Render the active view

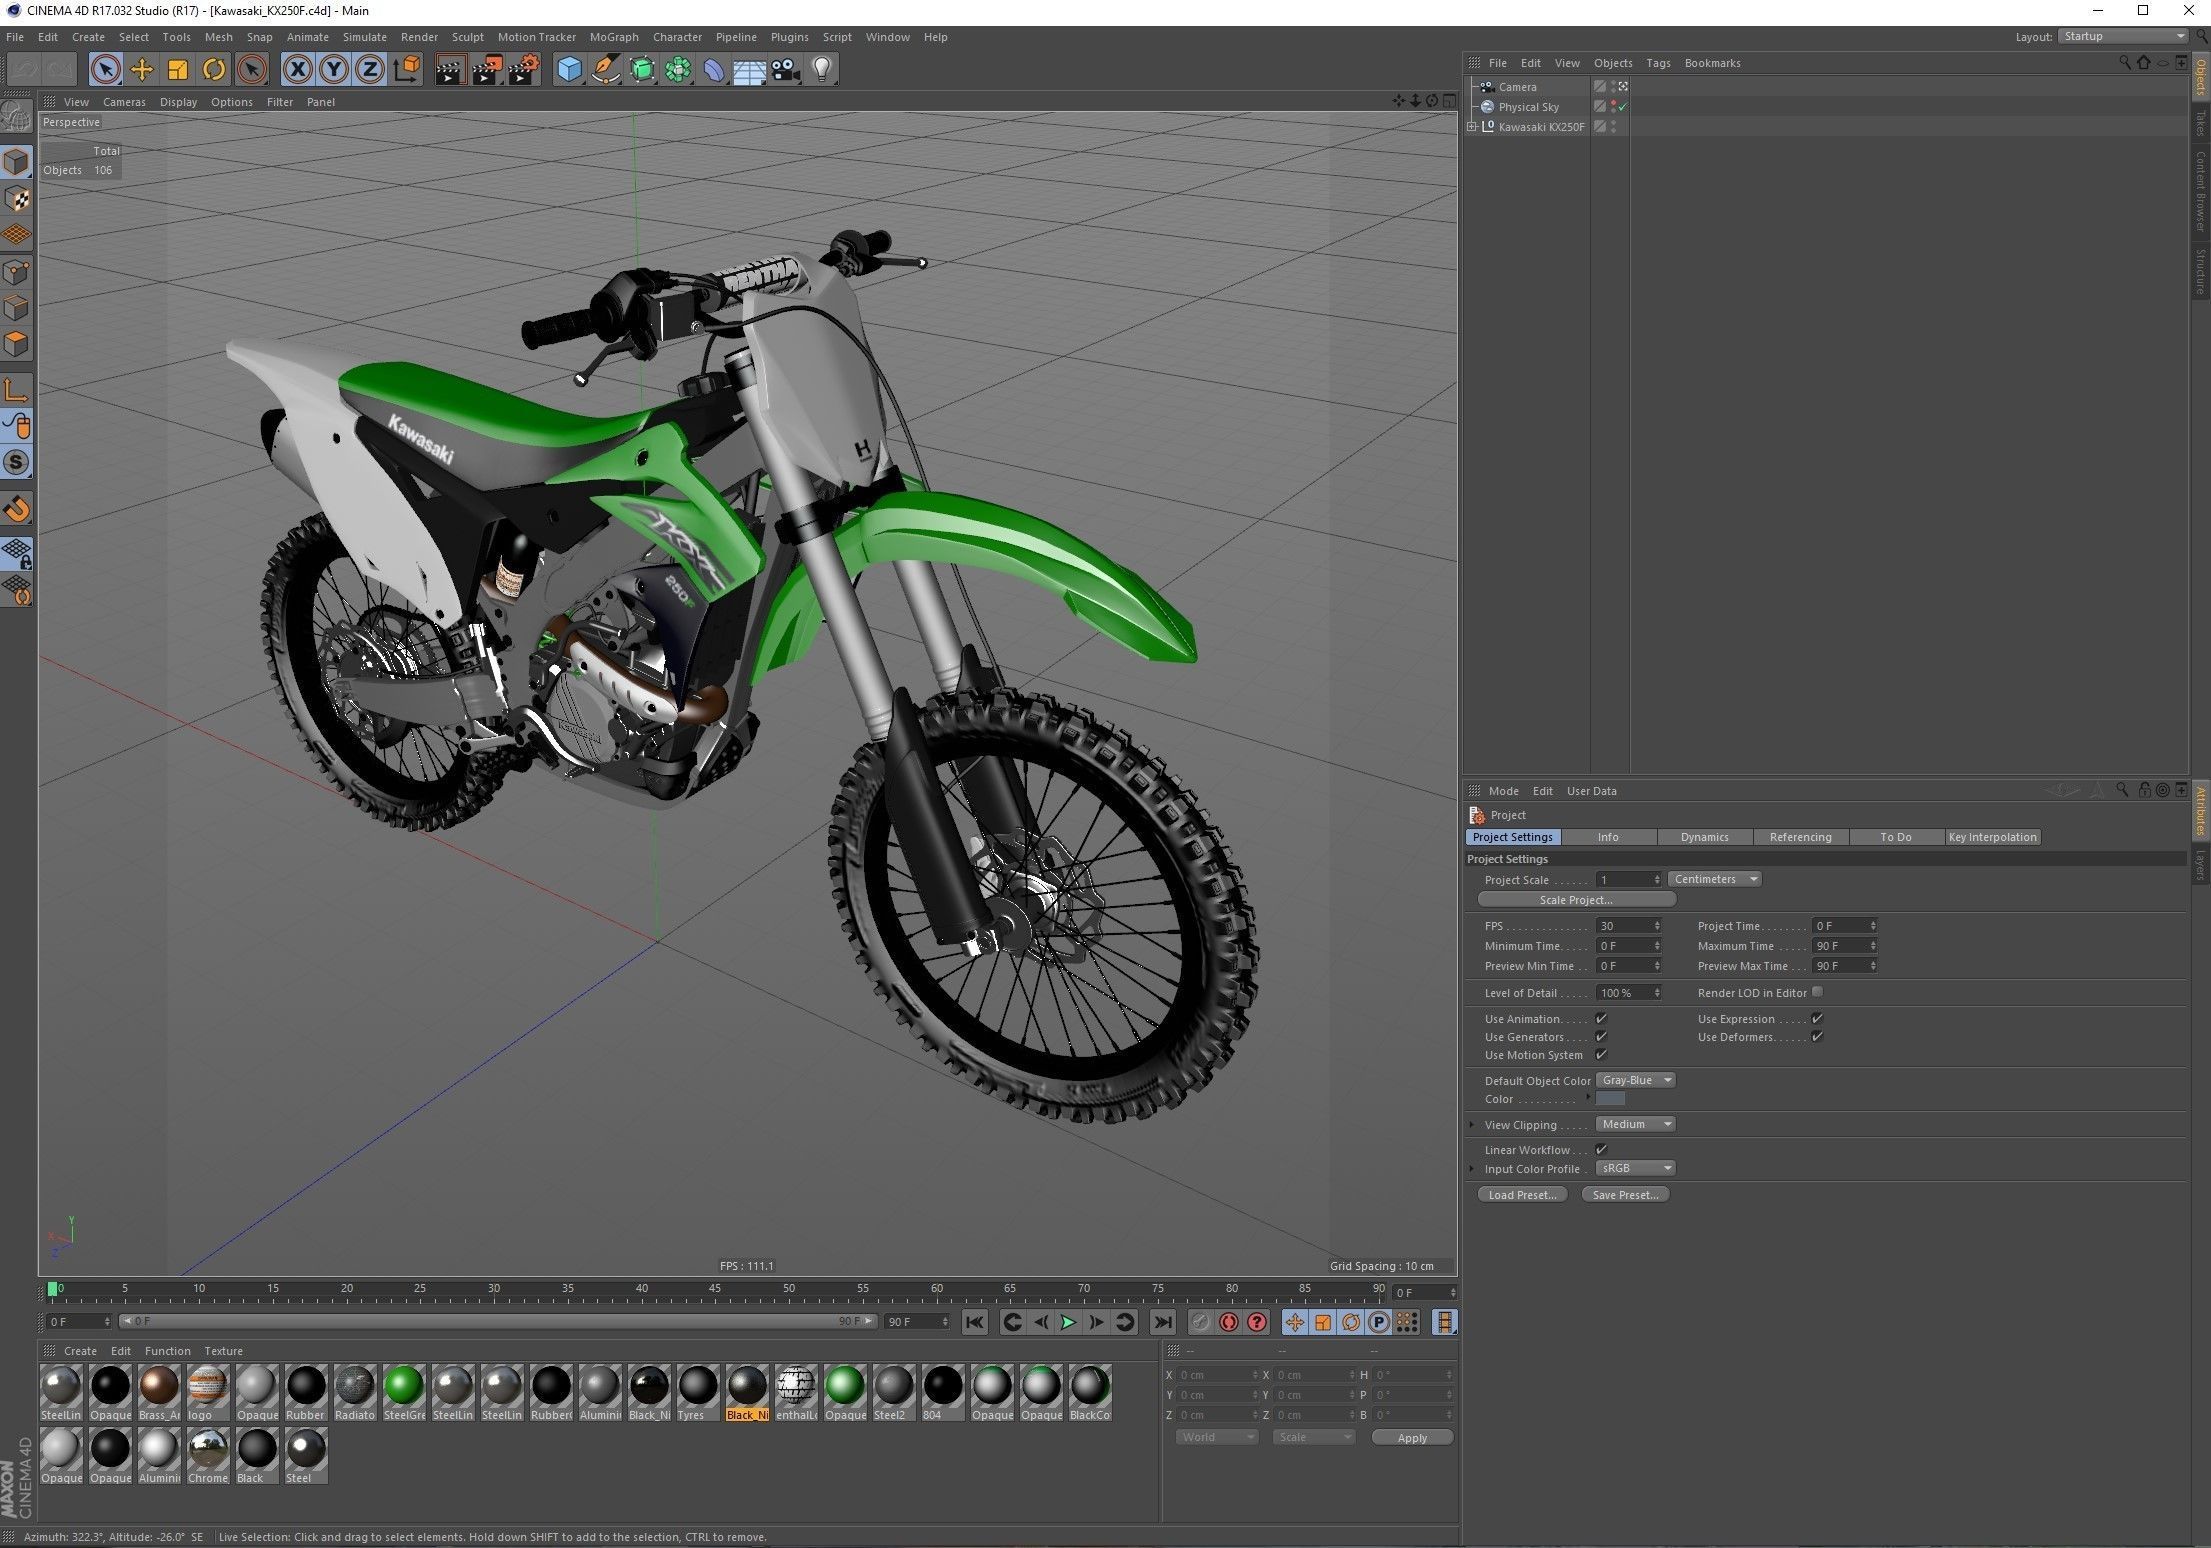point(450,69)
